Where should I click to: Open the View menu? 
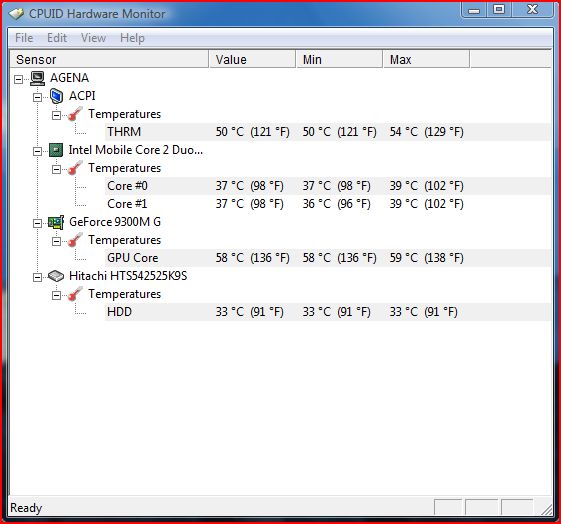(93, 38)
